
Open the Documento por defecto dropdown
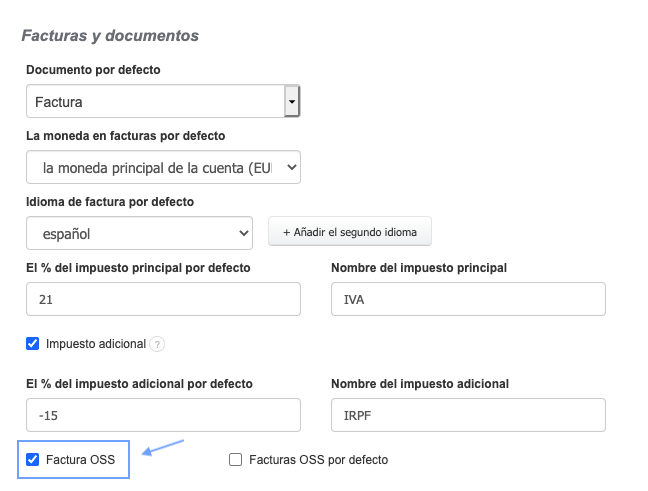coord(163,101)
